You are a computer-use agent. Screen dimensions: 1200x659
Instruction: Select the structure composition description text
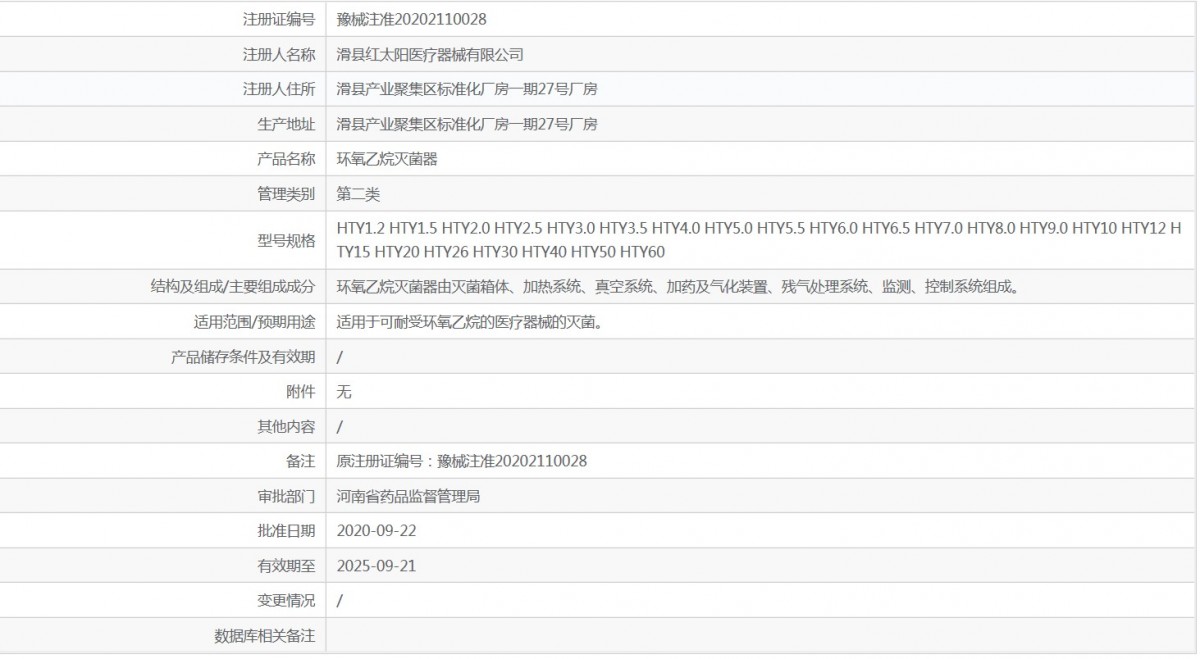[678, 287]
